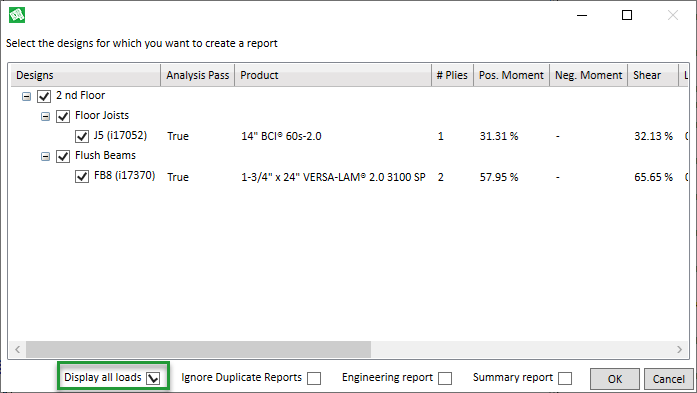The image size is (697, 393).
Task: Click the horizontal scrollbar thumb
Action: [x=198, y=349]
